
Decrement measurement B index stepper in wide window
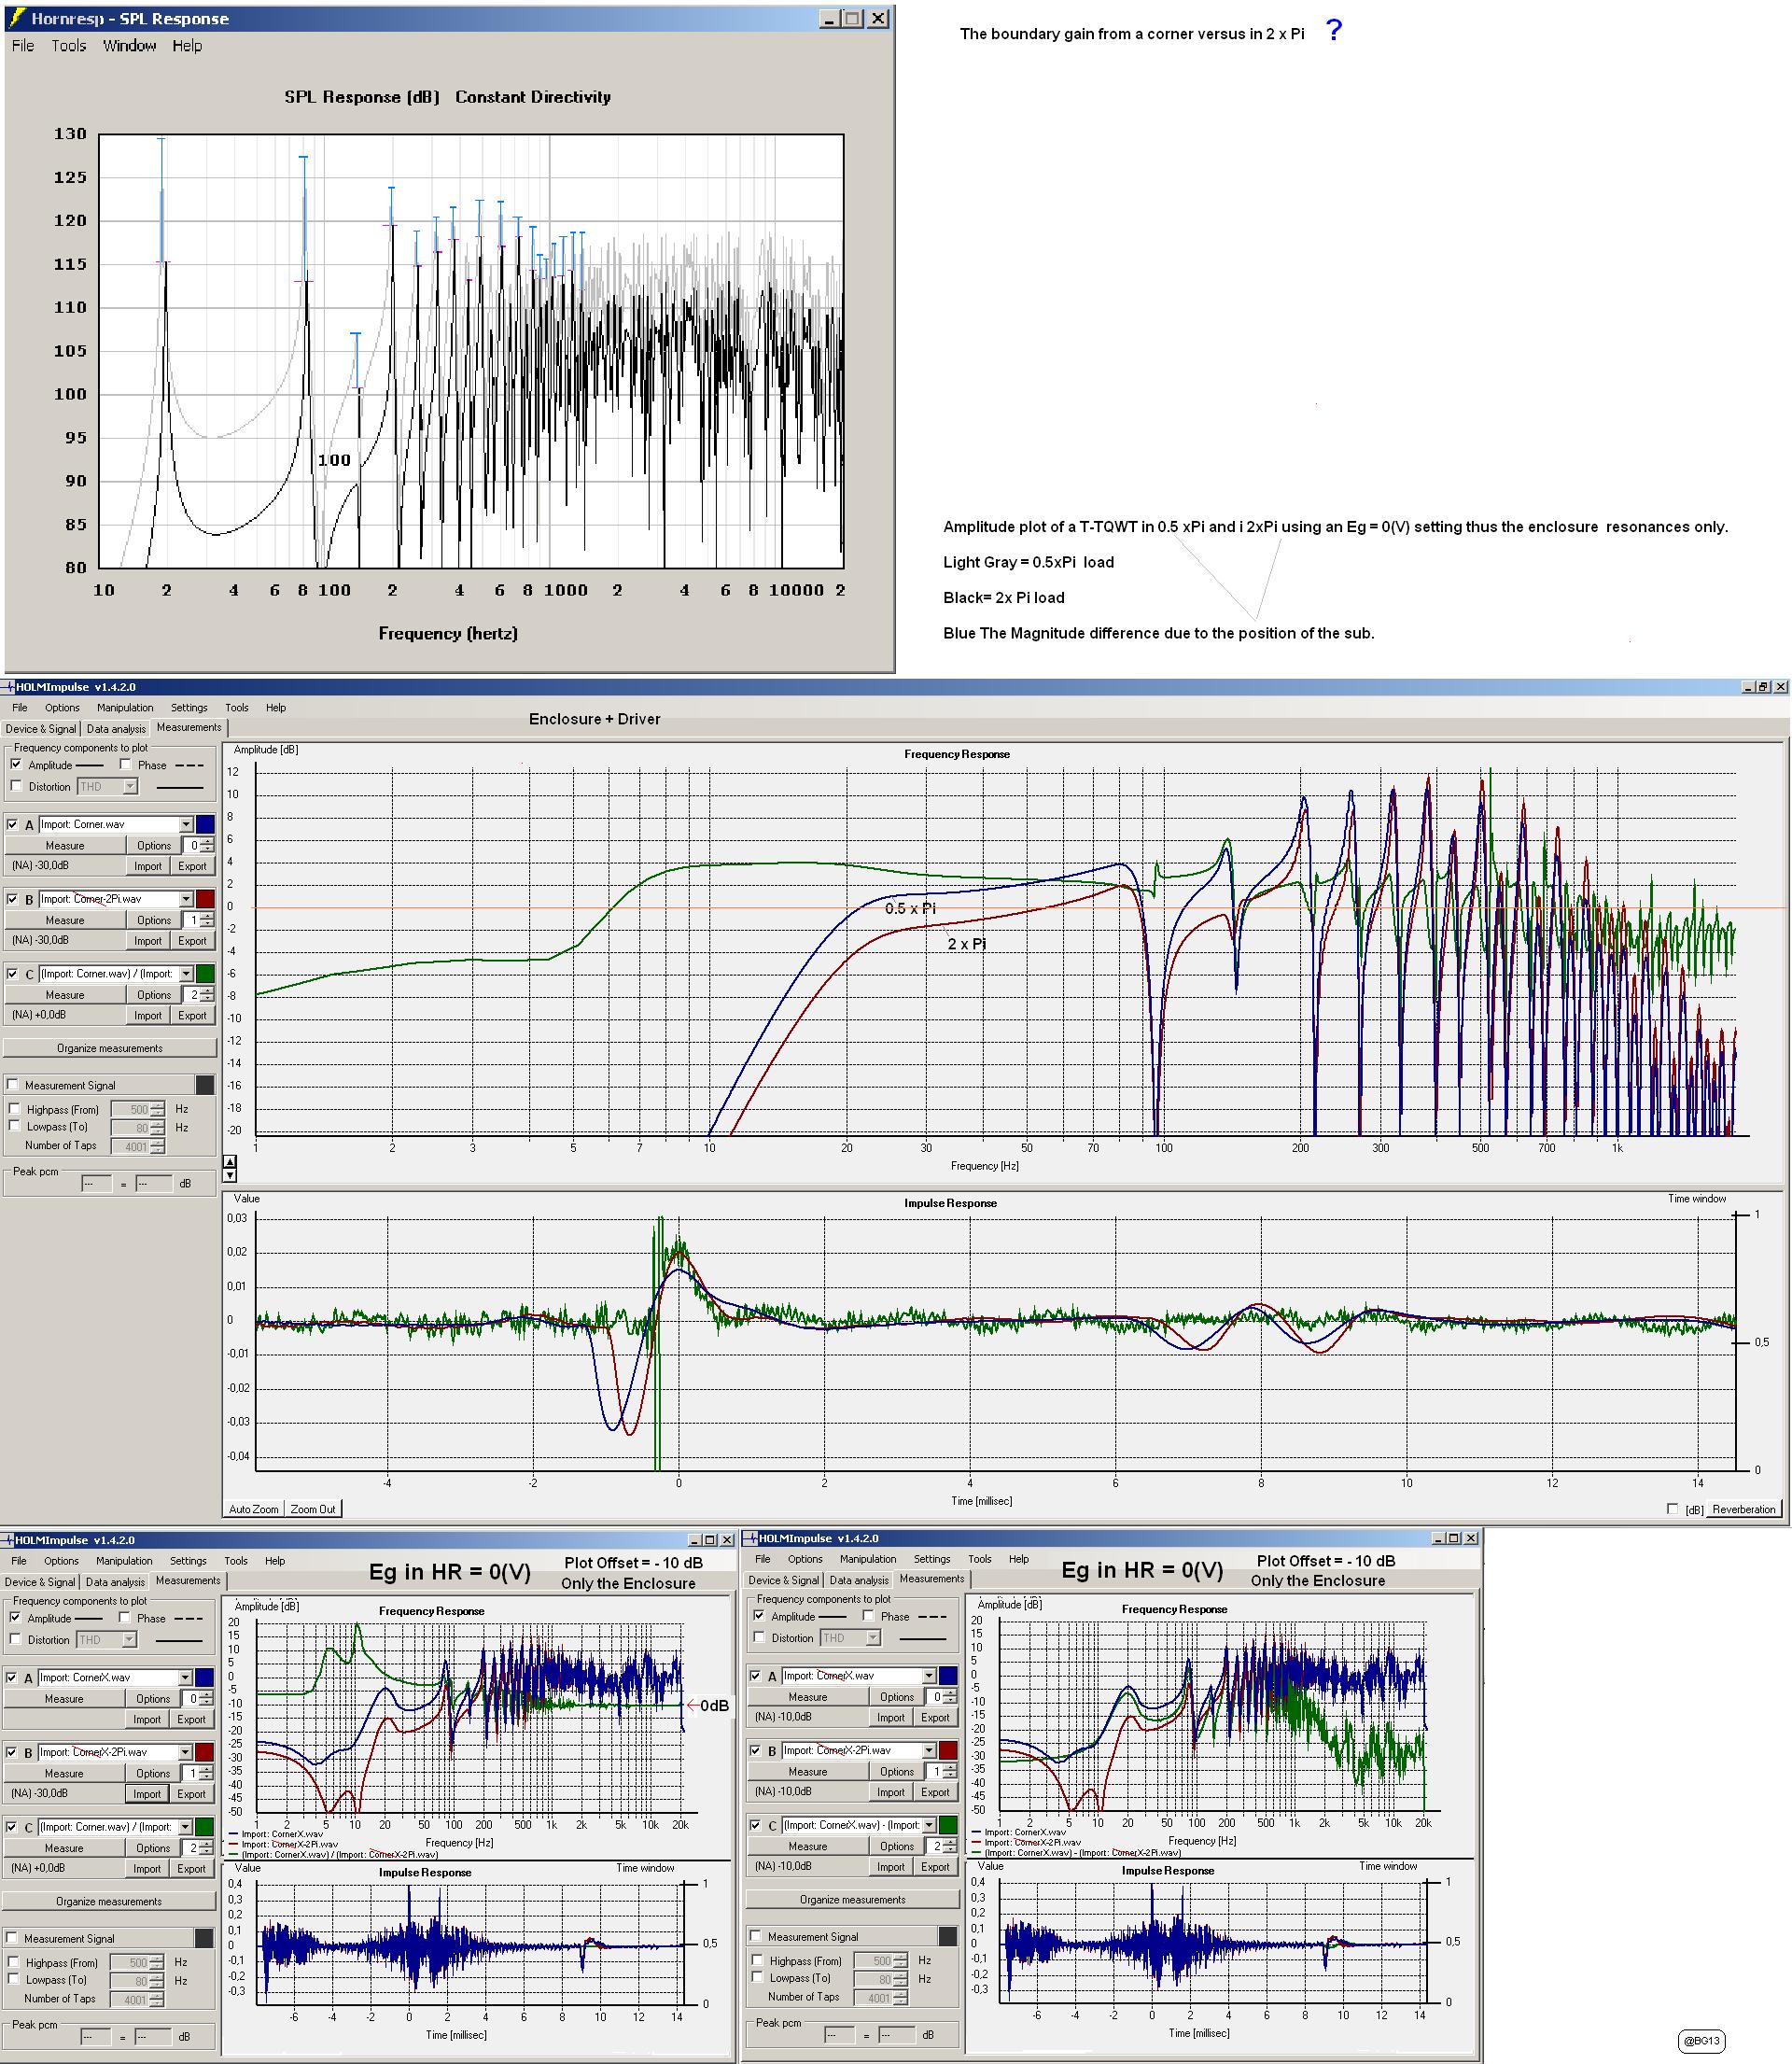click(207, 925)
